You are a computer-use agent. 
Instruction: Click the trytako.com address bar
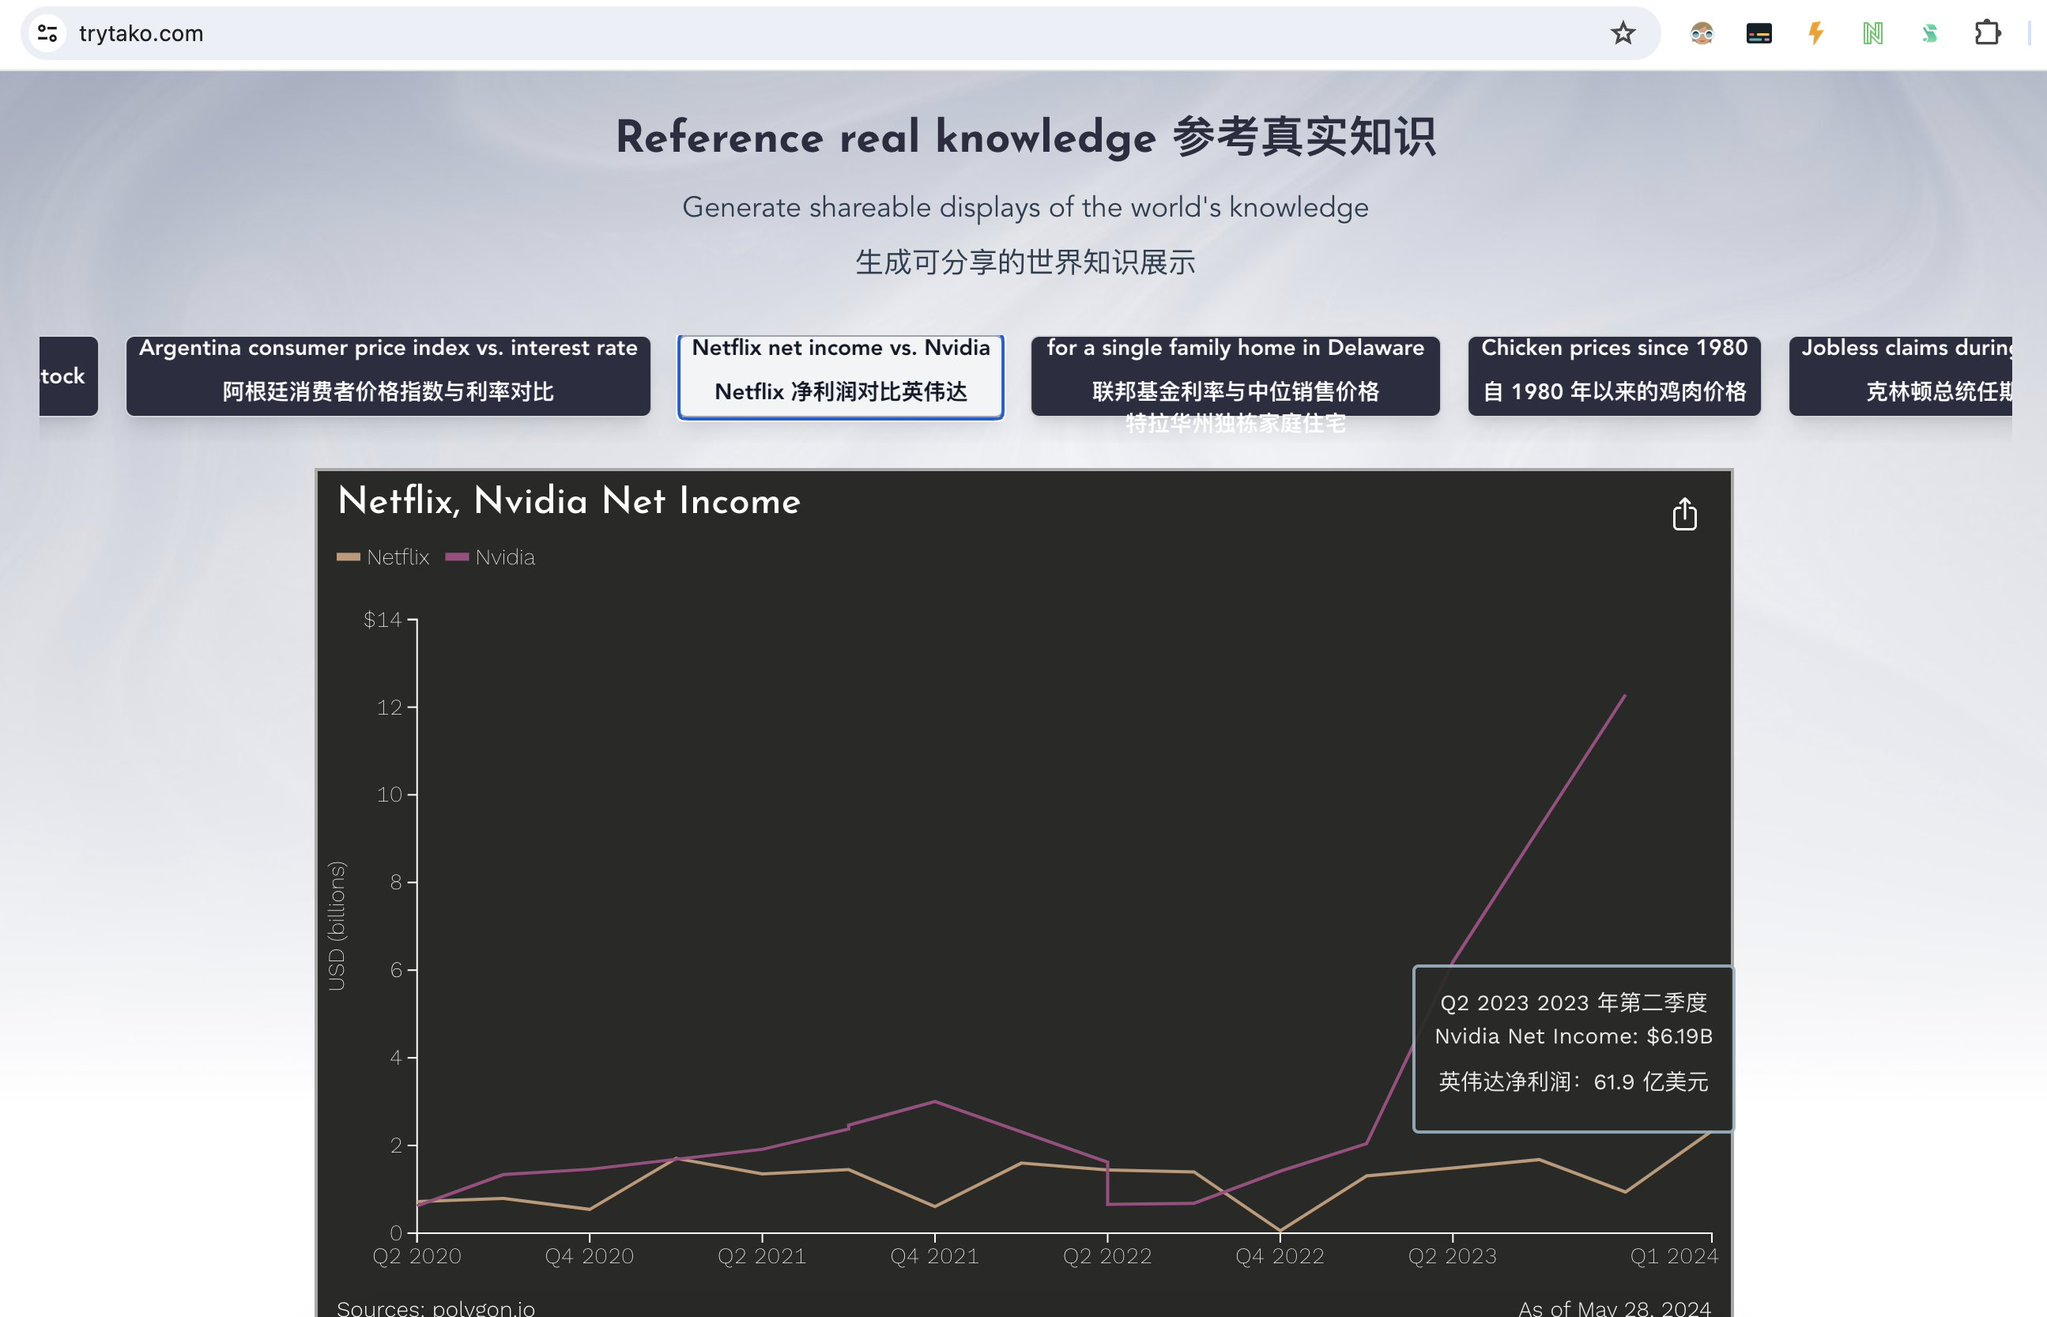[800, 34]
